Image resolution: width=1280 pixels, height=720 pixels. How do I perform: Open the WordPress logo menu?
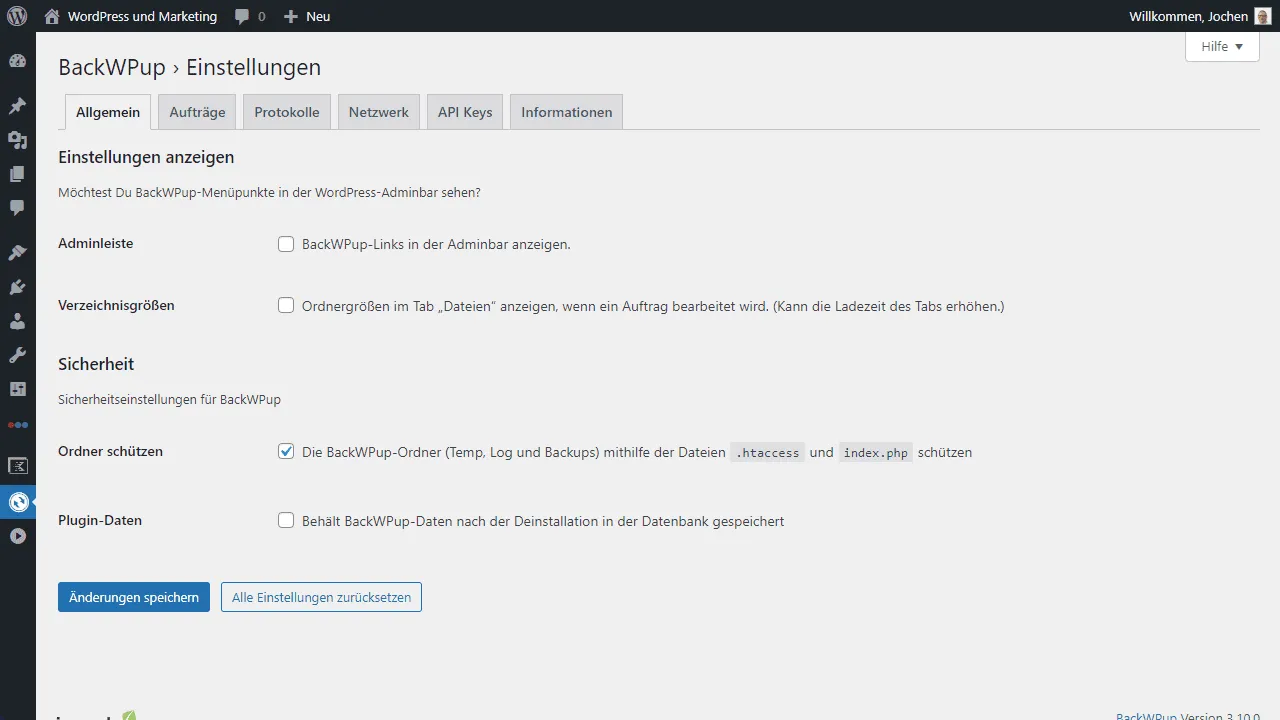tap(17, 16)
